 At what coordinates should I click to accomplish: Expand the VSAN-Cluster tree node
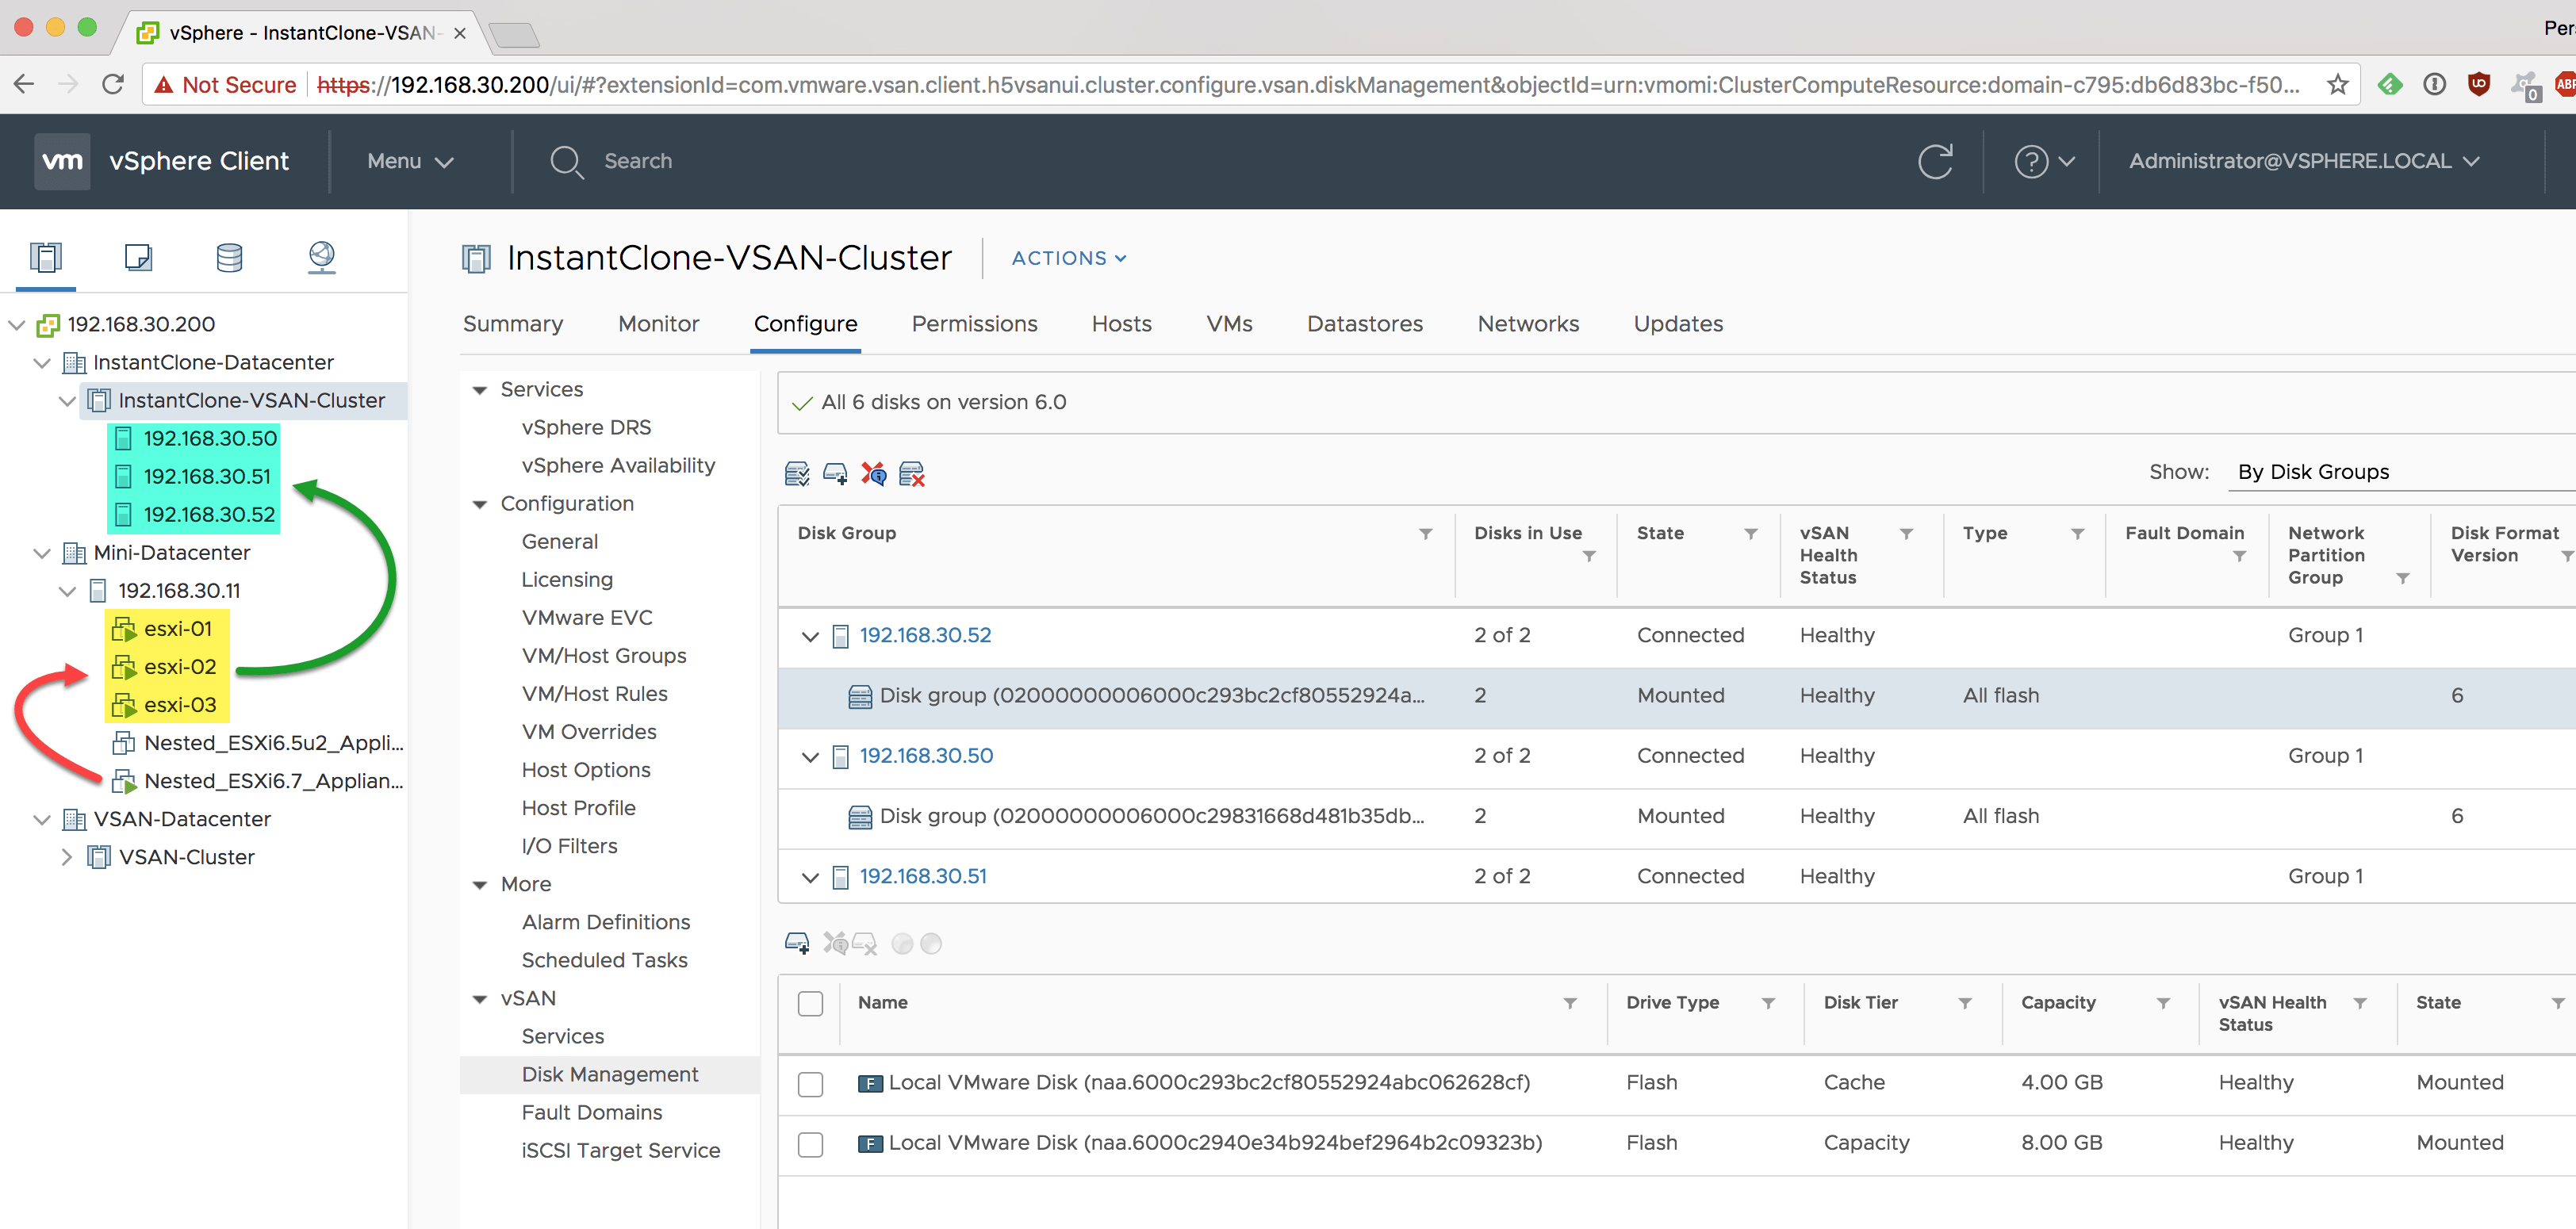pyautogui.click(x=67, y=857)
